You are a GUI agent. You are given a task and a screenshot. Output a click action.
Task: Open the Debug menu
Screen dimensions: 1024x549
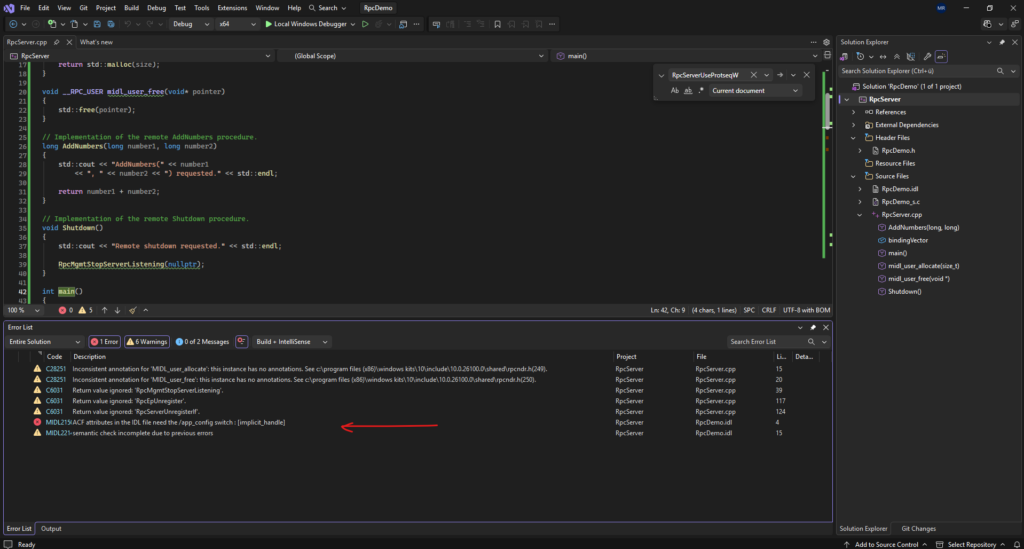tap(156, 8)
